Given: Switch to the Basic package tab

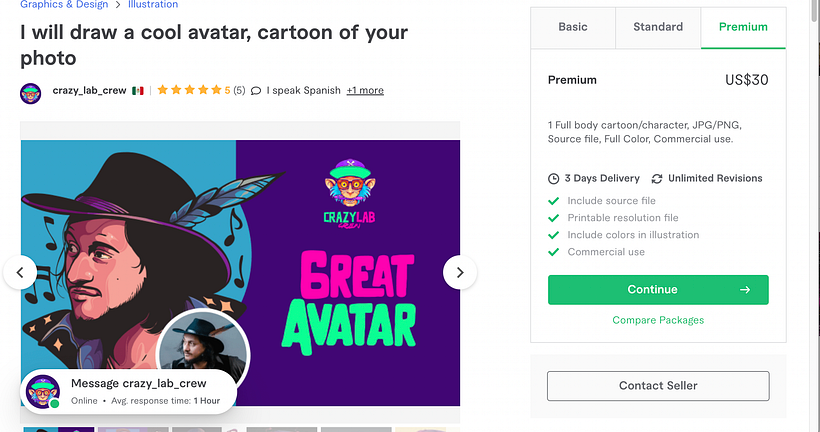Looking at the screenshot, I should click(x=573, y=27).
